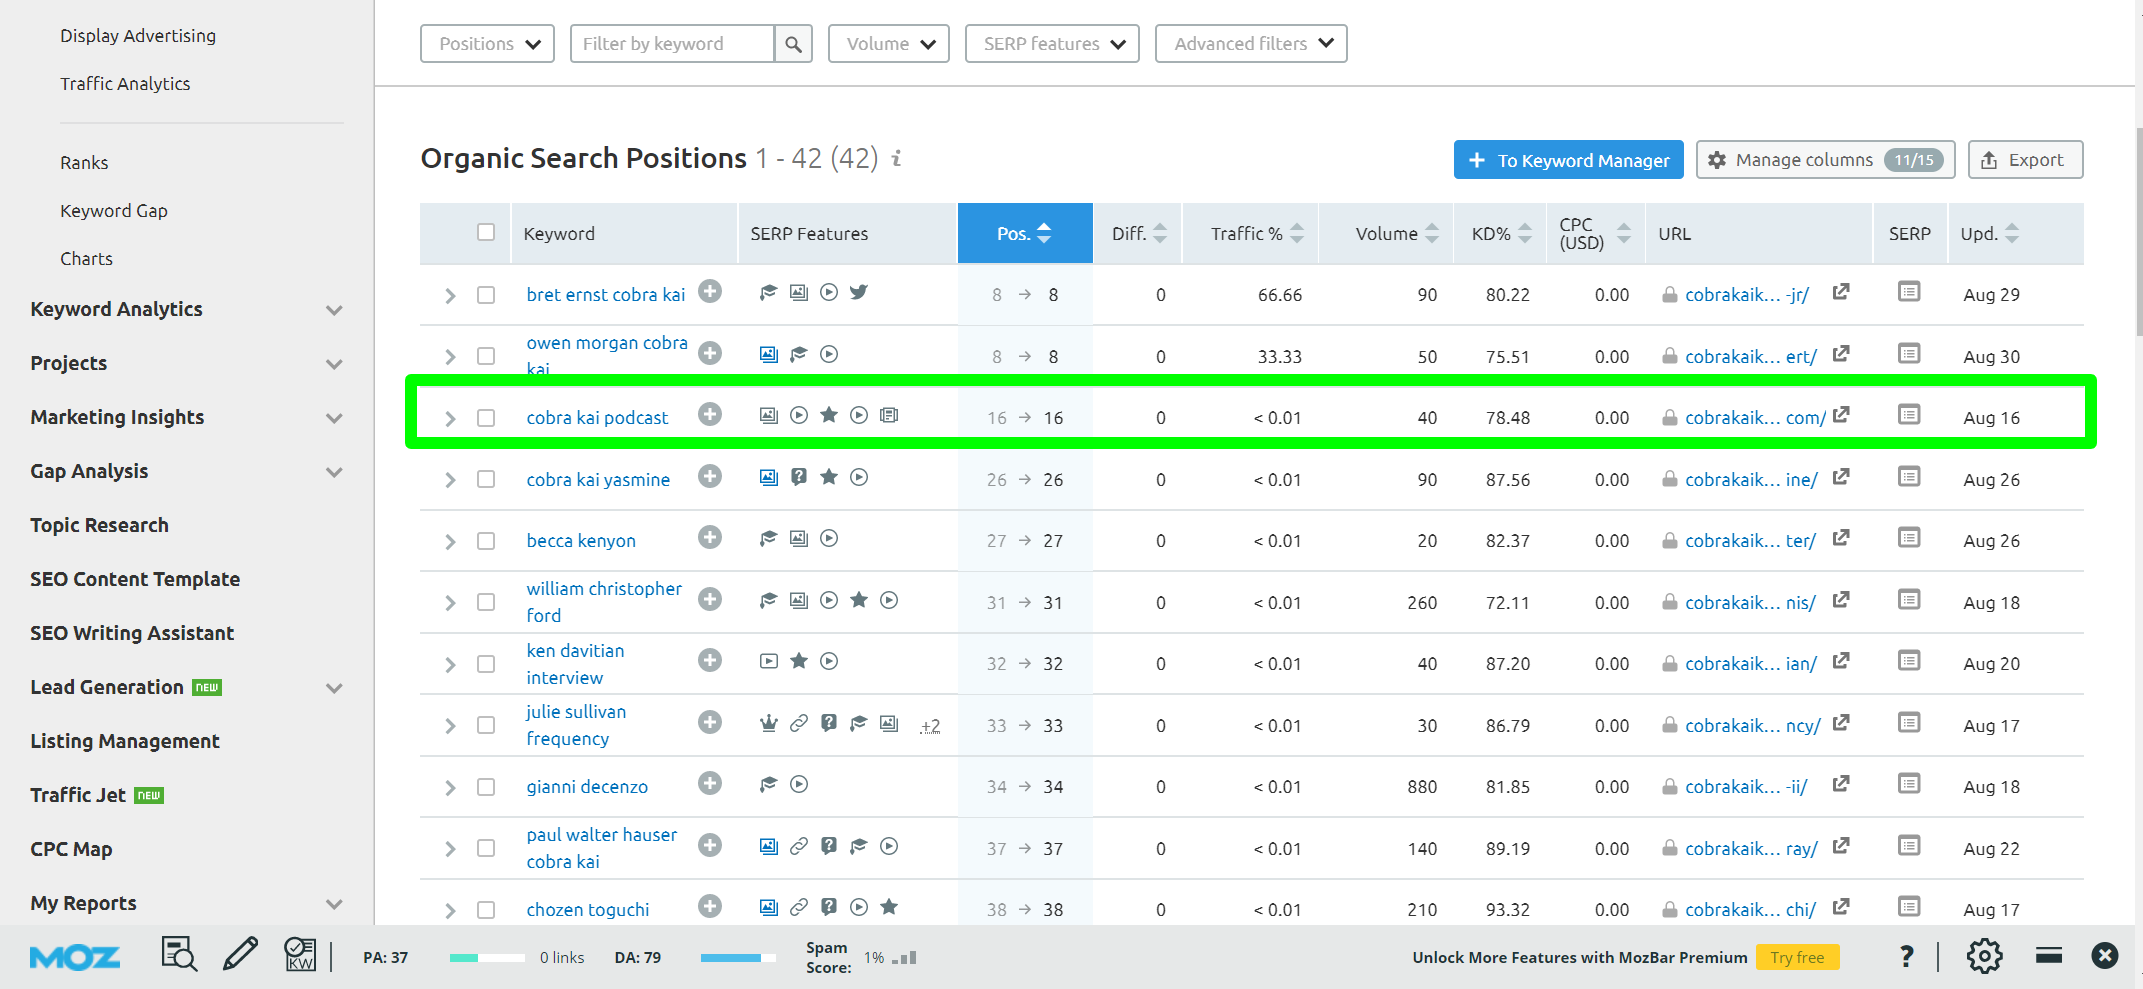Sort table by Pos. column header

1025,233
